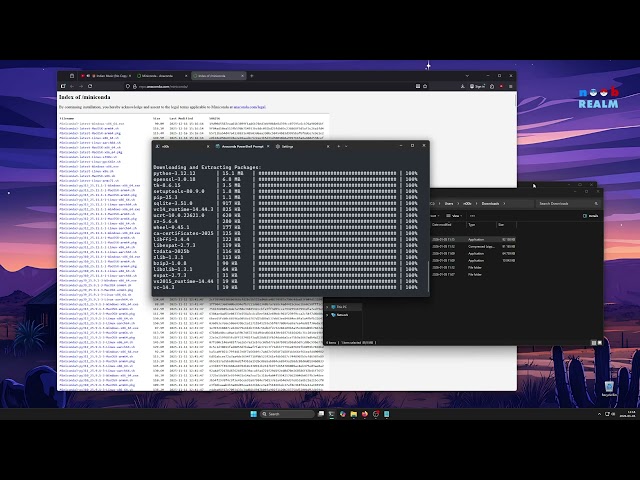The image size is (640, 480).
Task: Switch Explorer to large thumbnails view icon
Action: pyautogui.click(x=600, y=343)
